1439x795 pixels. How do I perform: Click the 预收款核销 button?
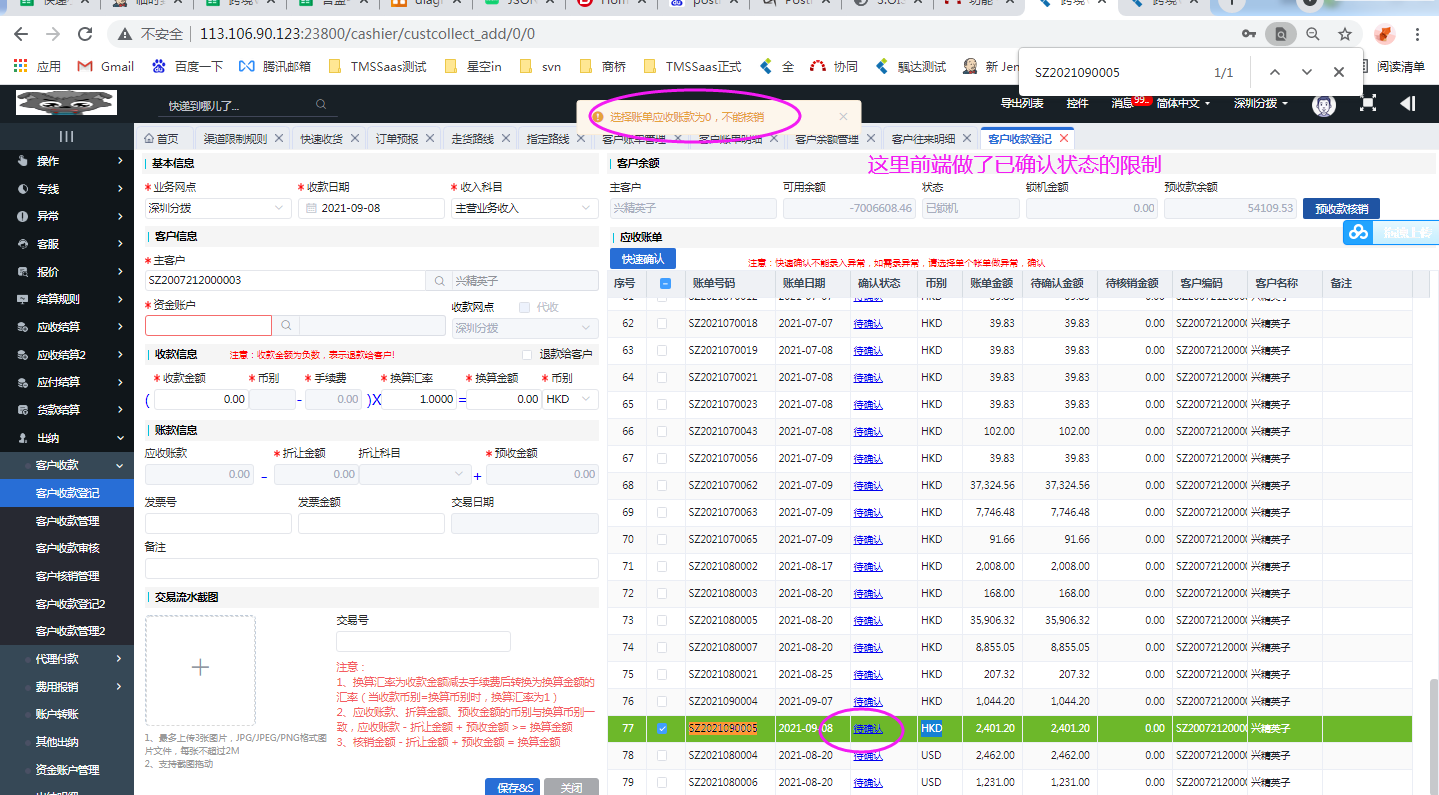tap(1341, 208)
